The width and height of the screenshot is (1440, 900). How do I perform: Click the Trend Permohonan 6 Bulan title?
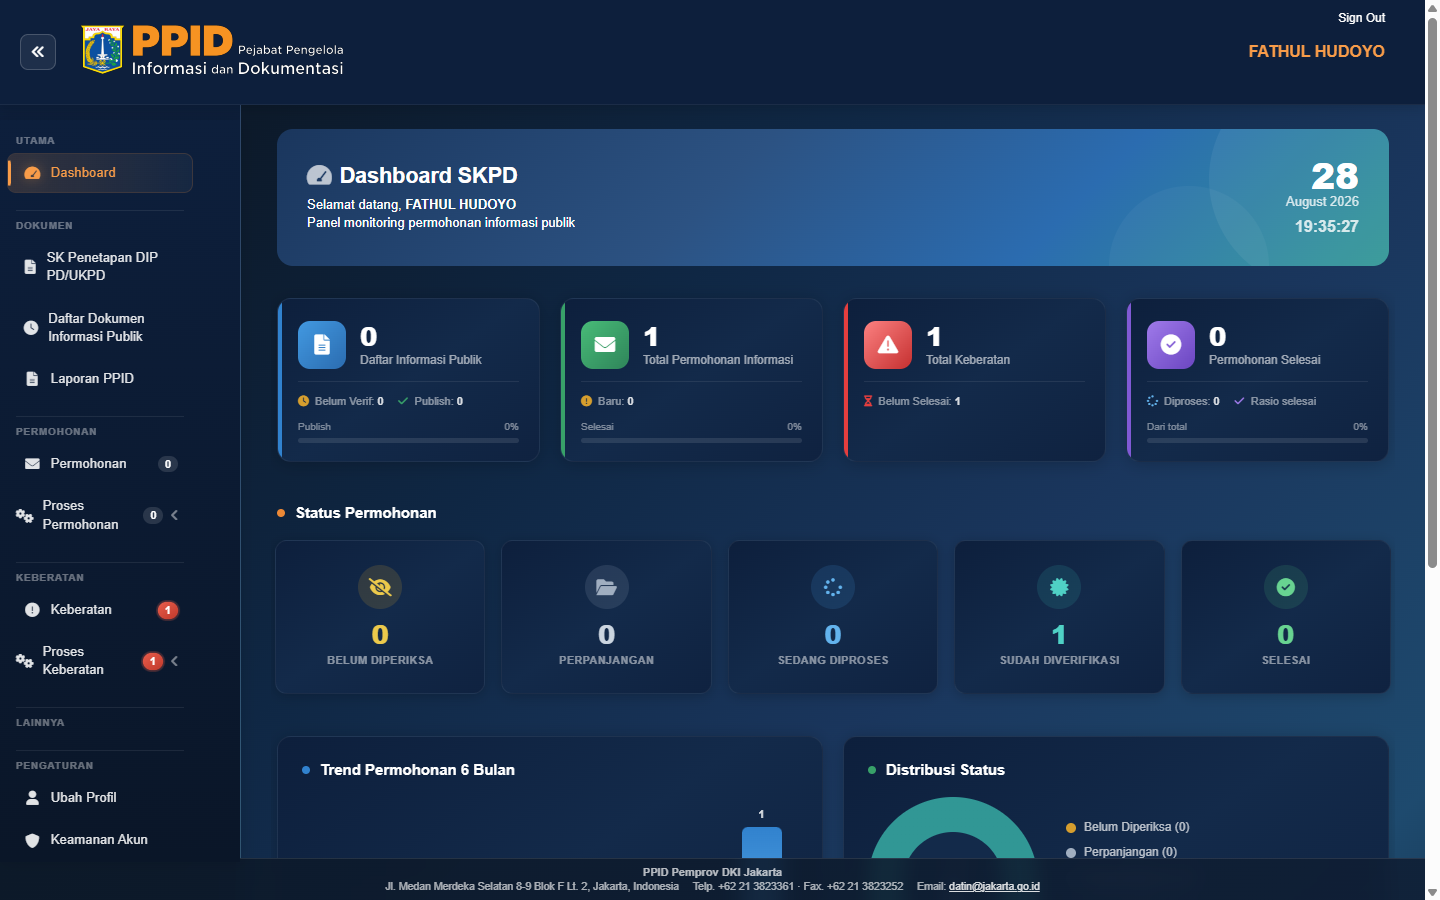(418, 770)
